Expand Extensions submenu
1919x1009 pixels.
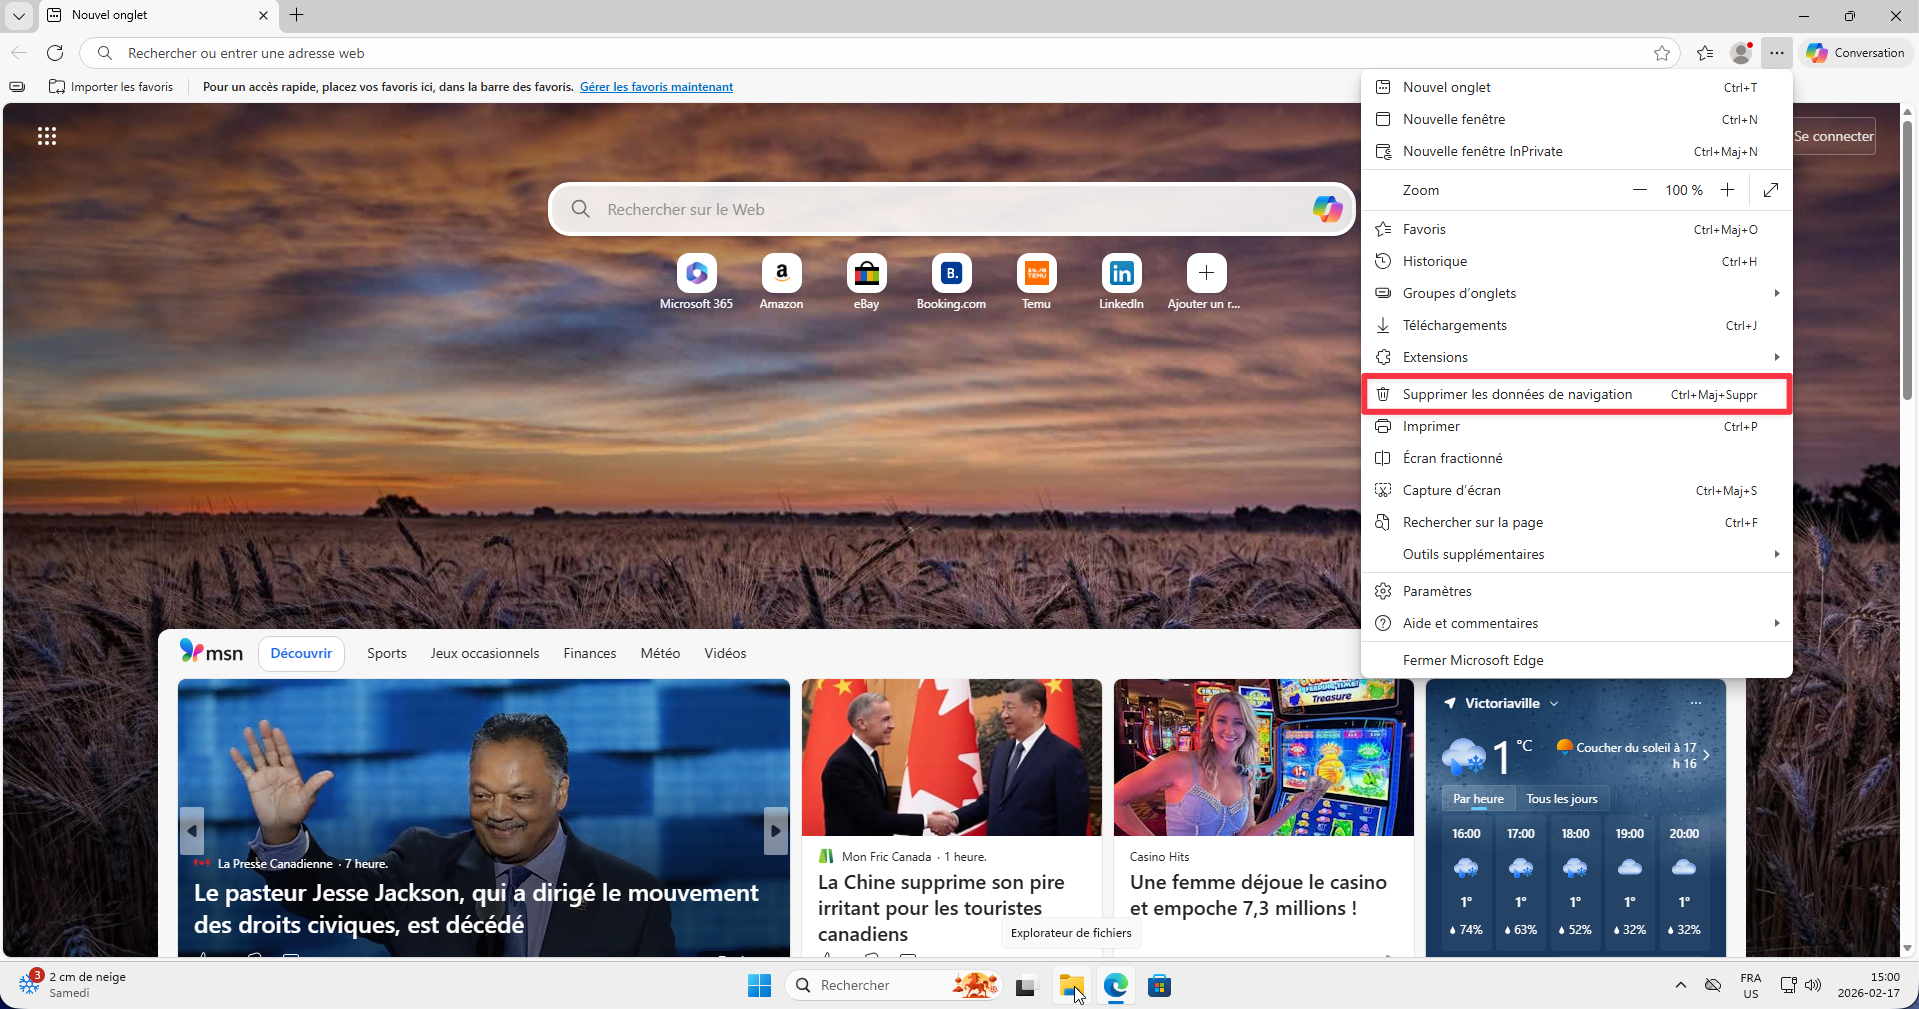(1577, 357)
